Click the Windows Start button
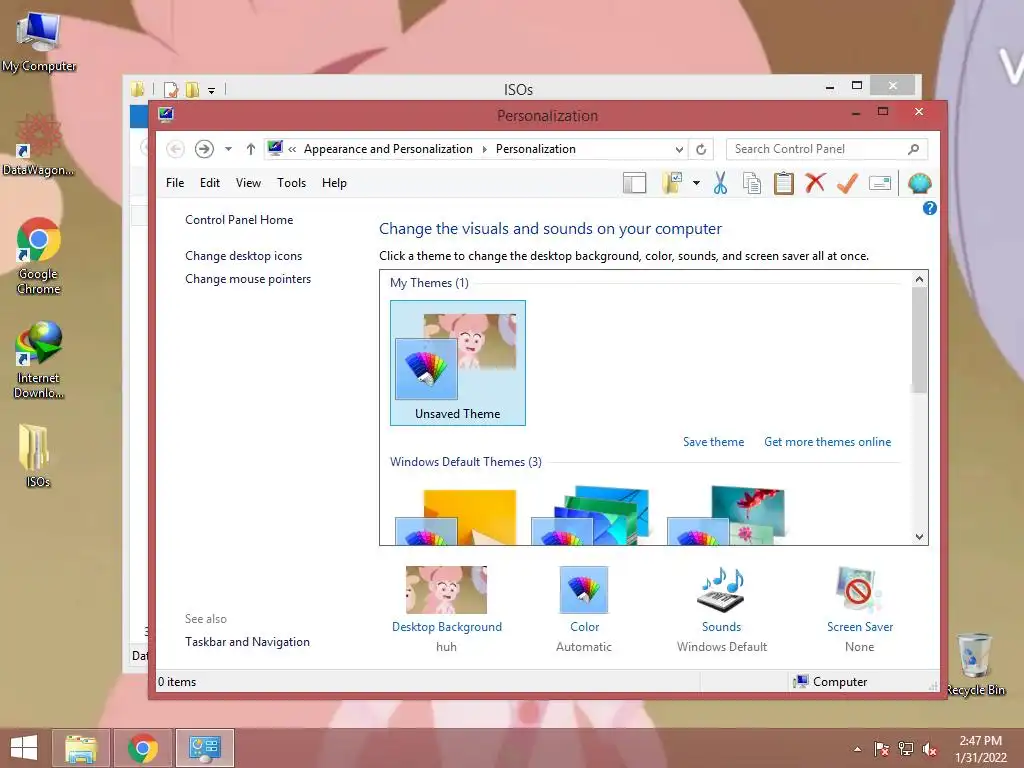Image resolution: width=1024 pixels, height=768 pixels. click(24, 748)
